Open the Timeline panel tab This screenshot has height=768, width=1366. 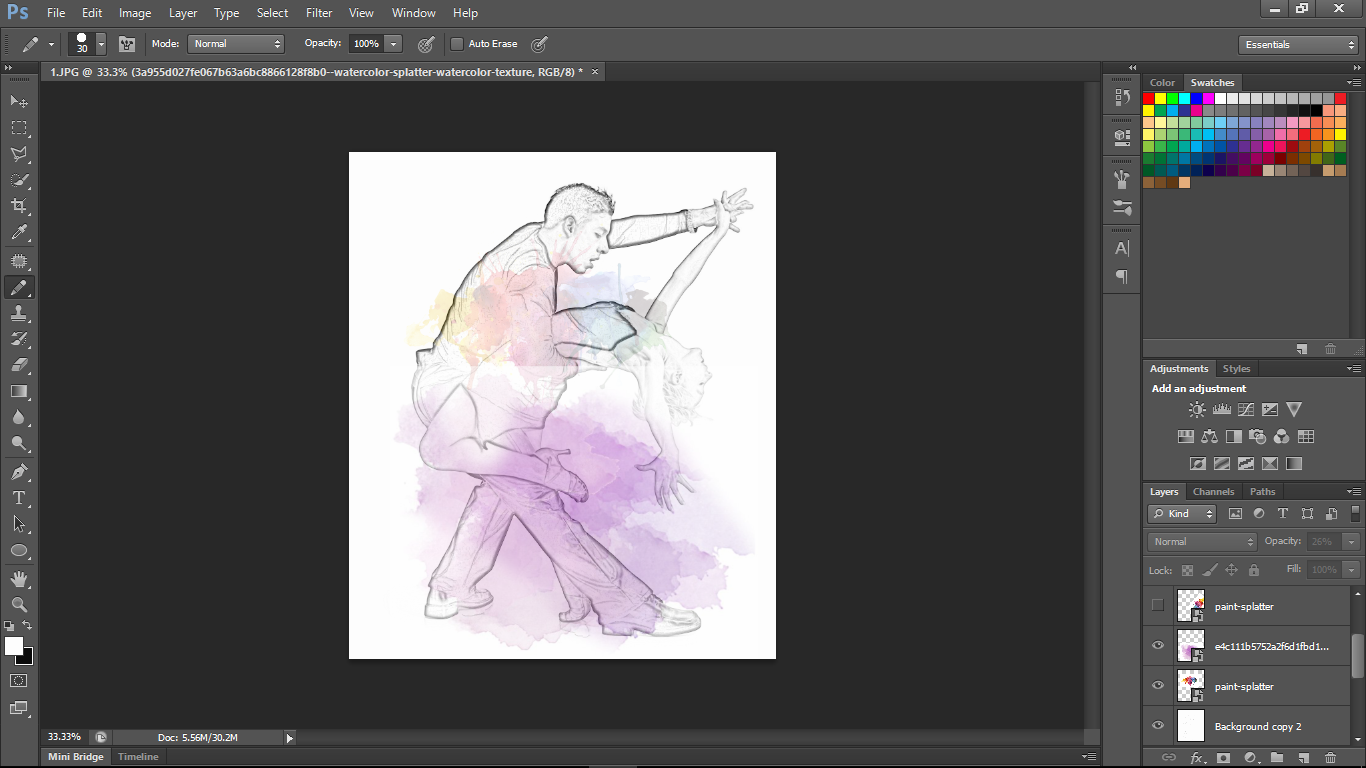click(x=138, y=757)
